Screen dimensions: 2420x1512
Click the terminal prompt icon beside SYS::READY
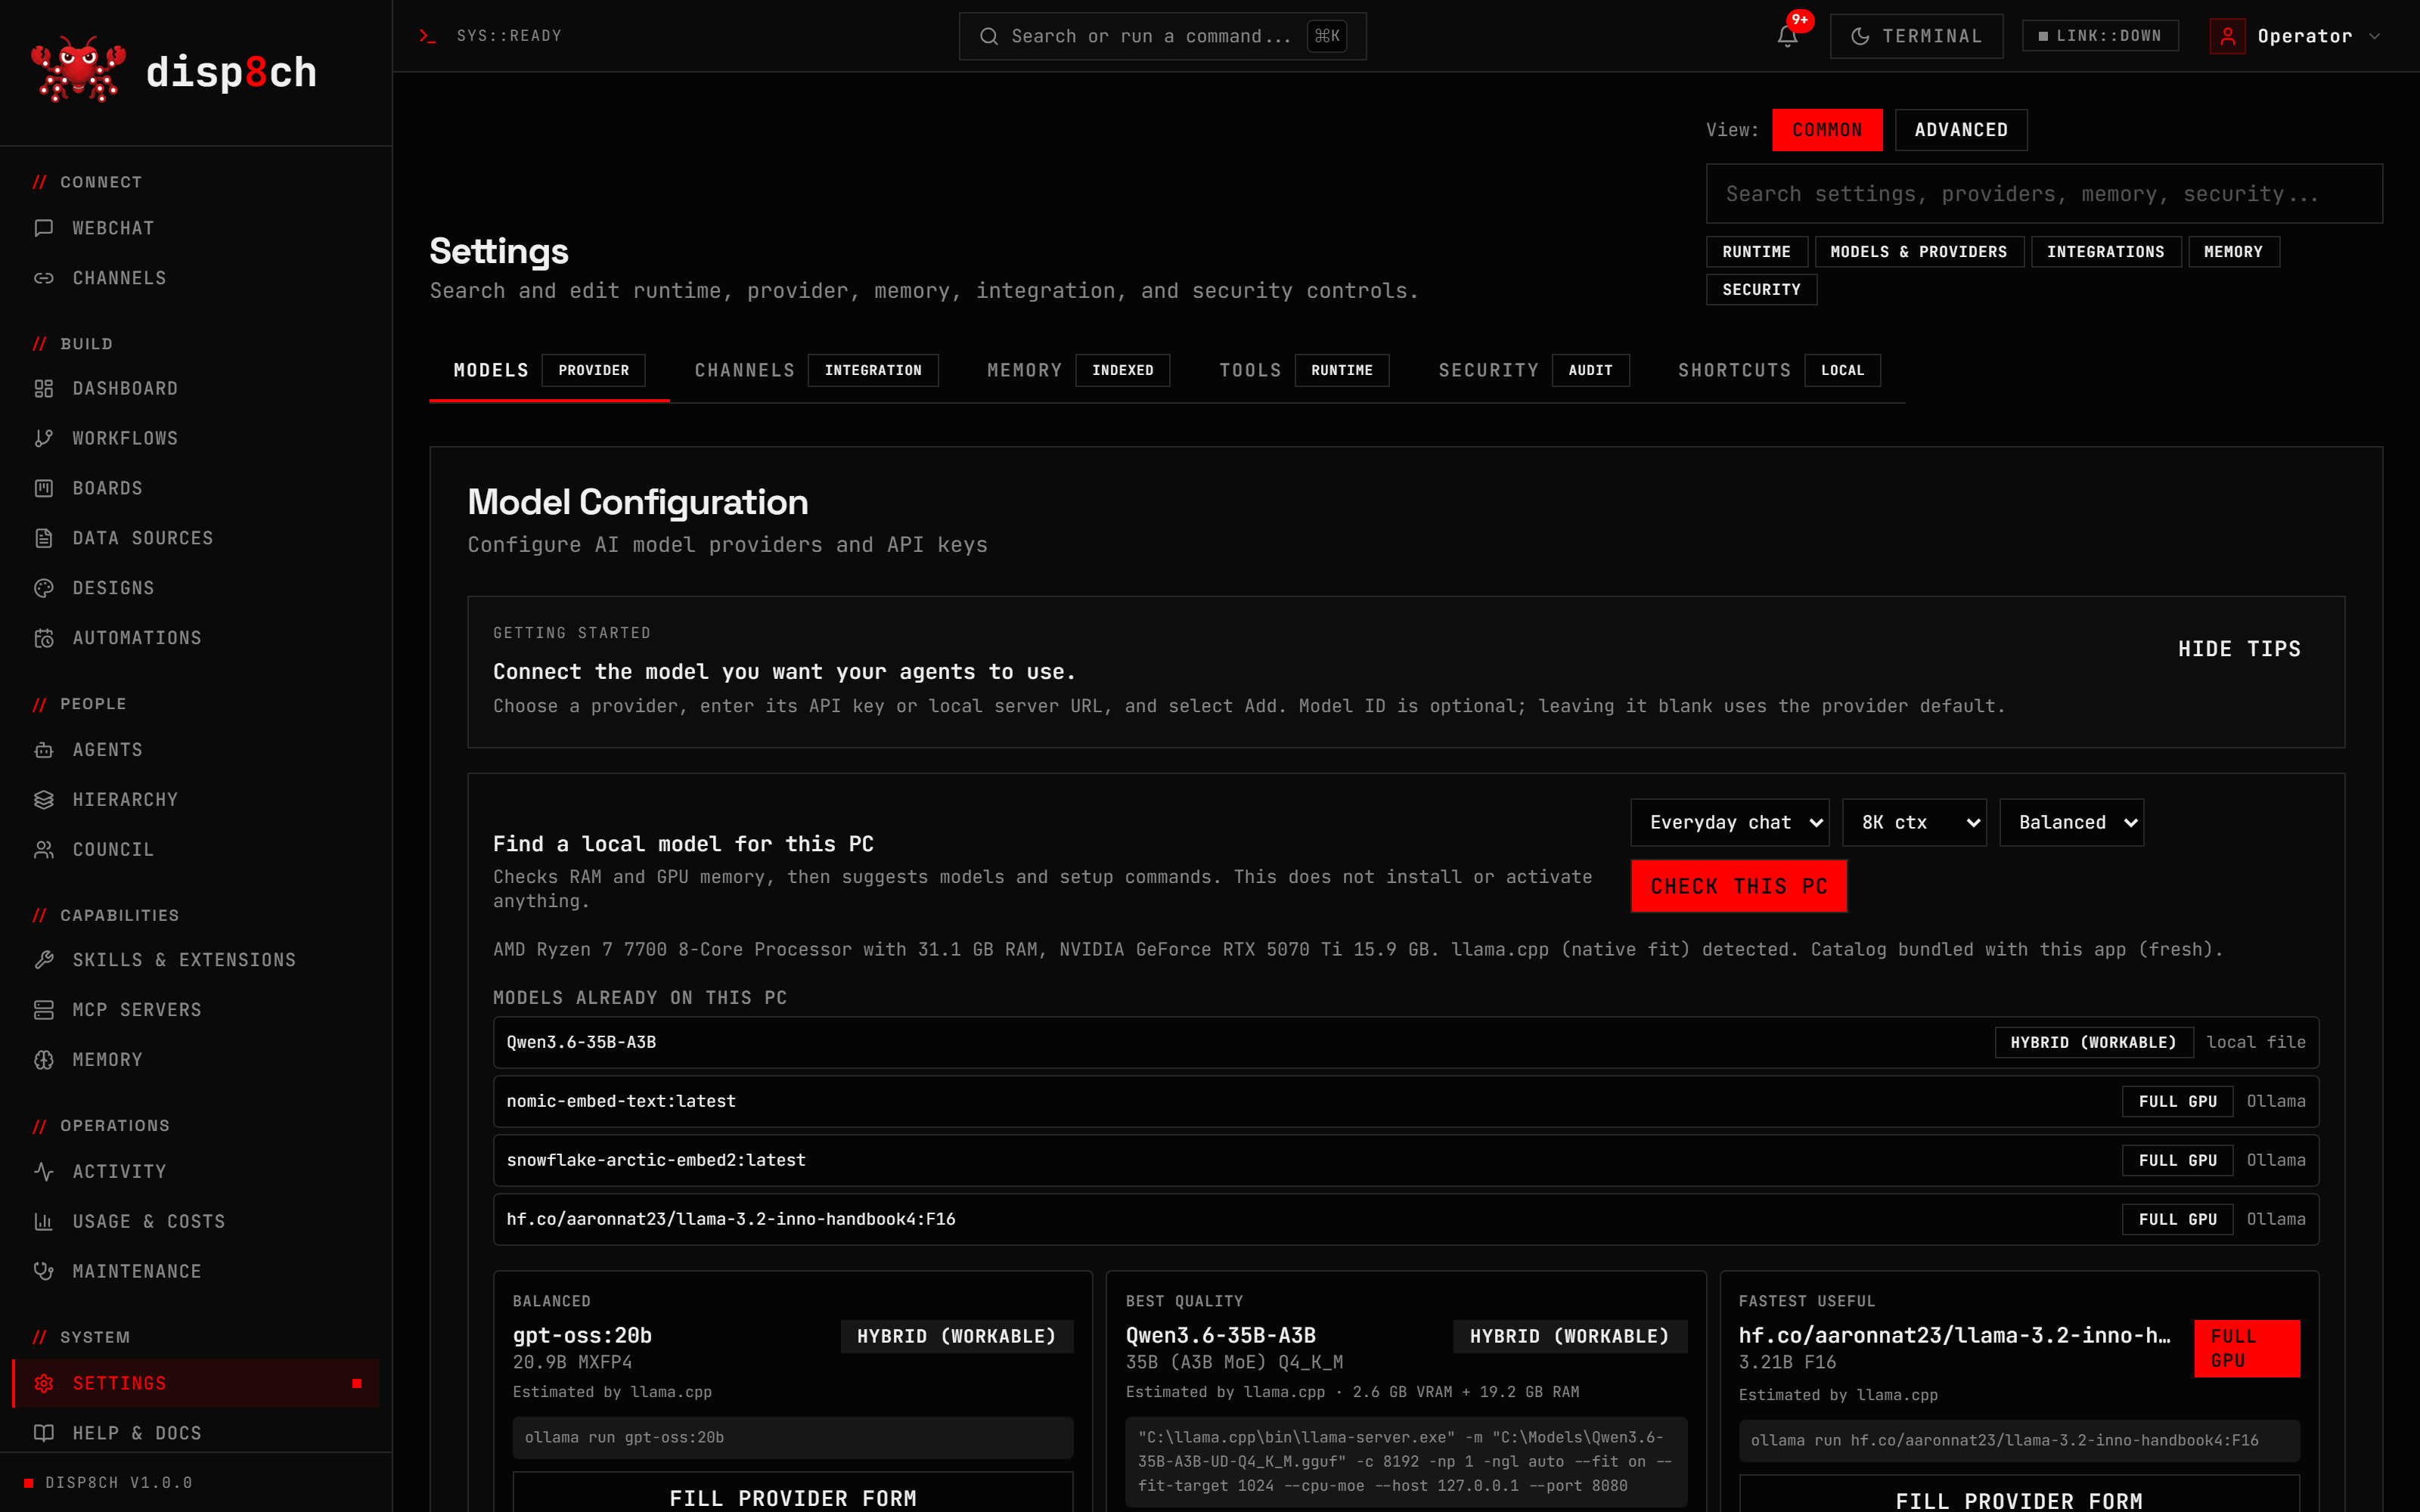(428, 36)
